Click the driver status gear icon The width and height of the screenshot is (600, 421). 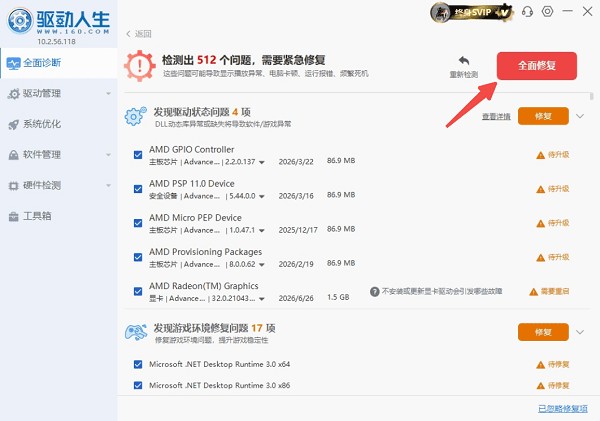135,116
